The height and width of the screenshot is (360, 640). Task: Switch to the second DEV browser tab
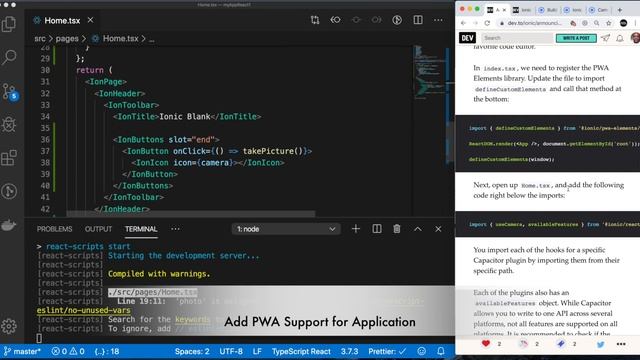pyautogui.click(x=522, y=10)
